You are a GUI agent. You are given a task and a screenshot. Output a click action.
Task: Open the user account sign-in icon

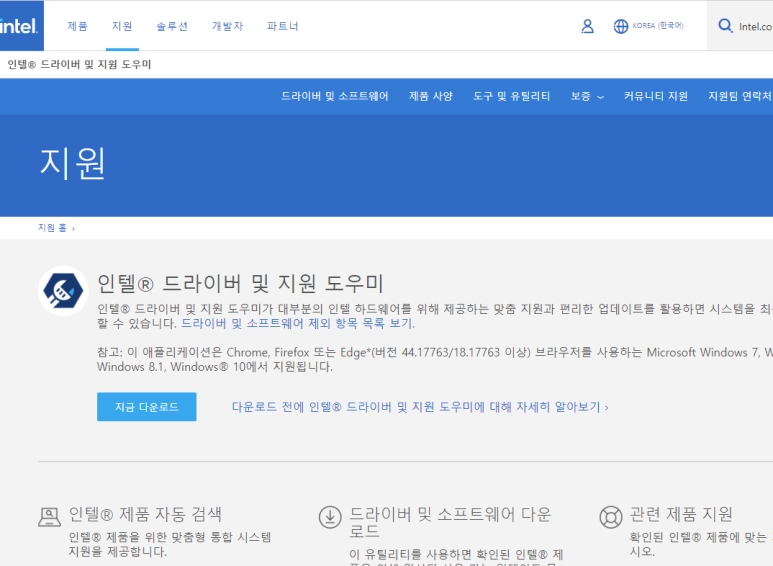pos(587,26)
